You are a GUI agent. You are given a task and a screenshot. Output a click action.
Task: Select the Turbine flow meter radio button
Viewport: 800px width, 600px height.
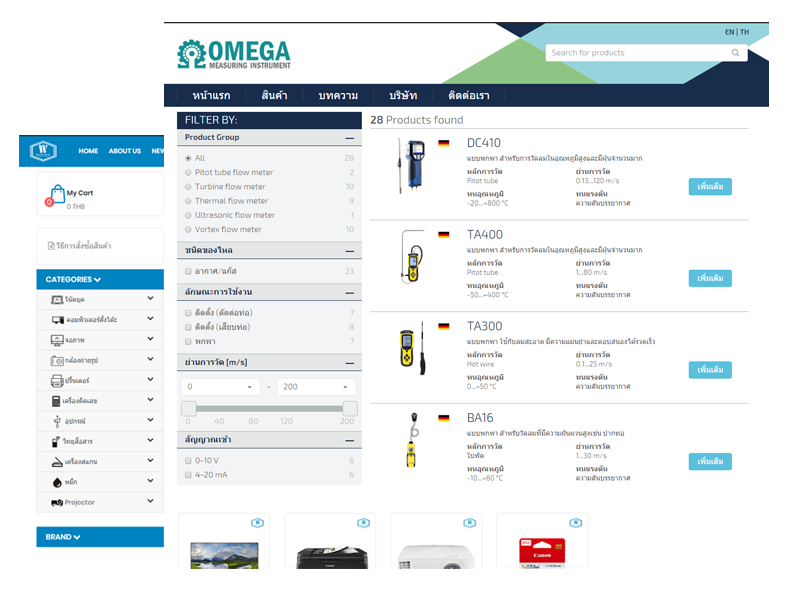[x=188, y=187]
